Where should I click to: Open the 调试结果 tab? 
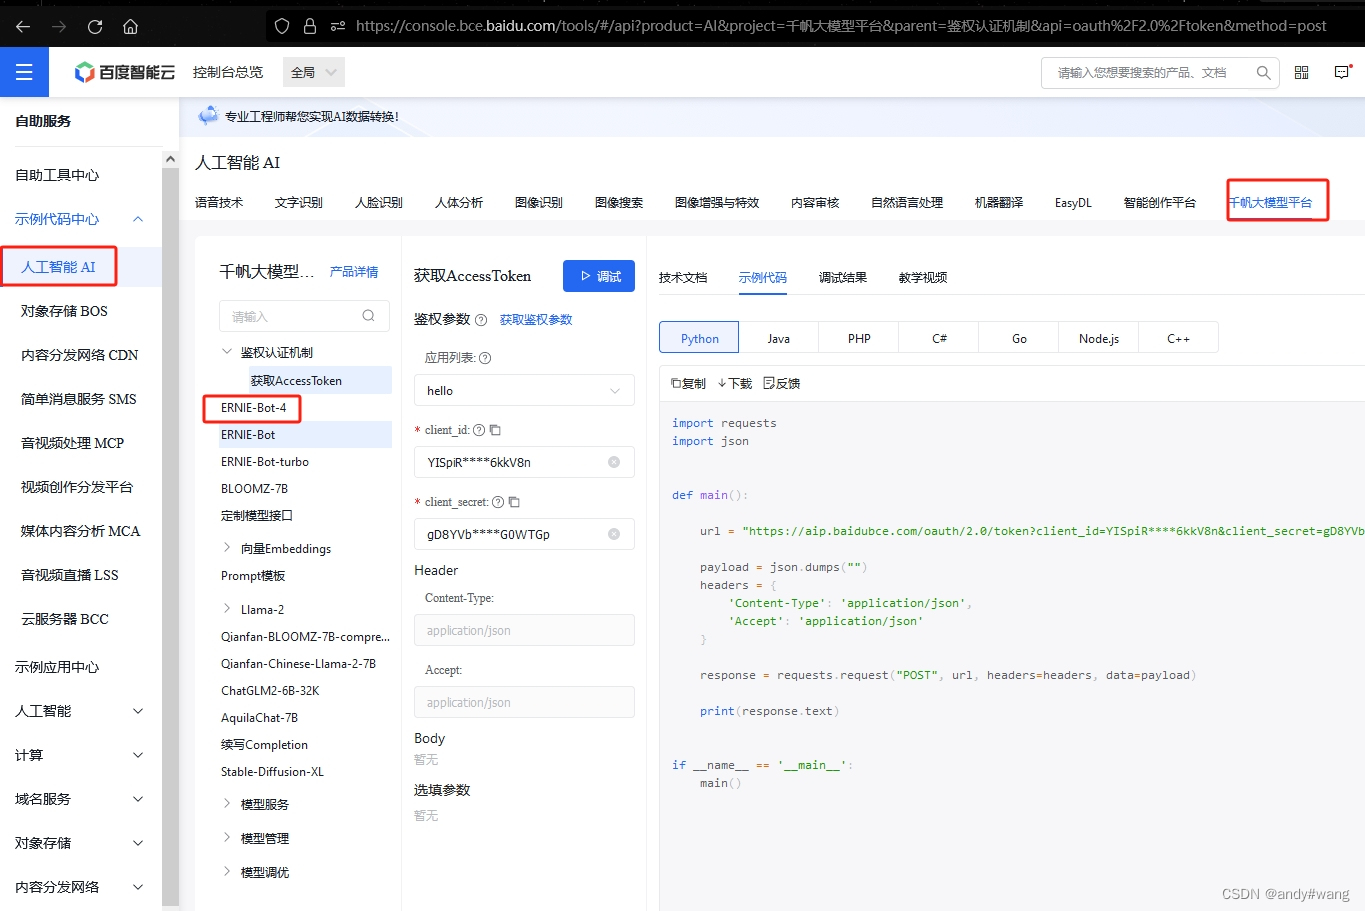(843, 277)
